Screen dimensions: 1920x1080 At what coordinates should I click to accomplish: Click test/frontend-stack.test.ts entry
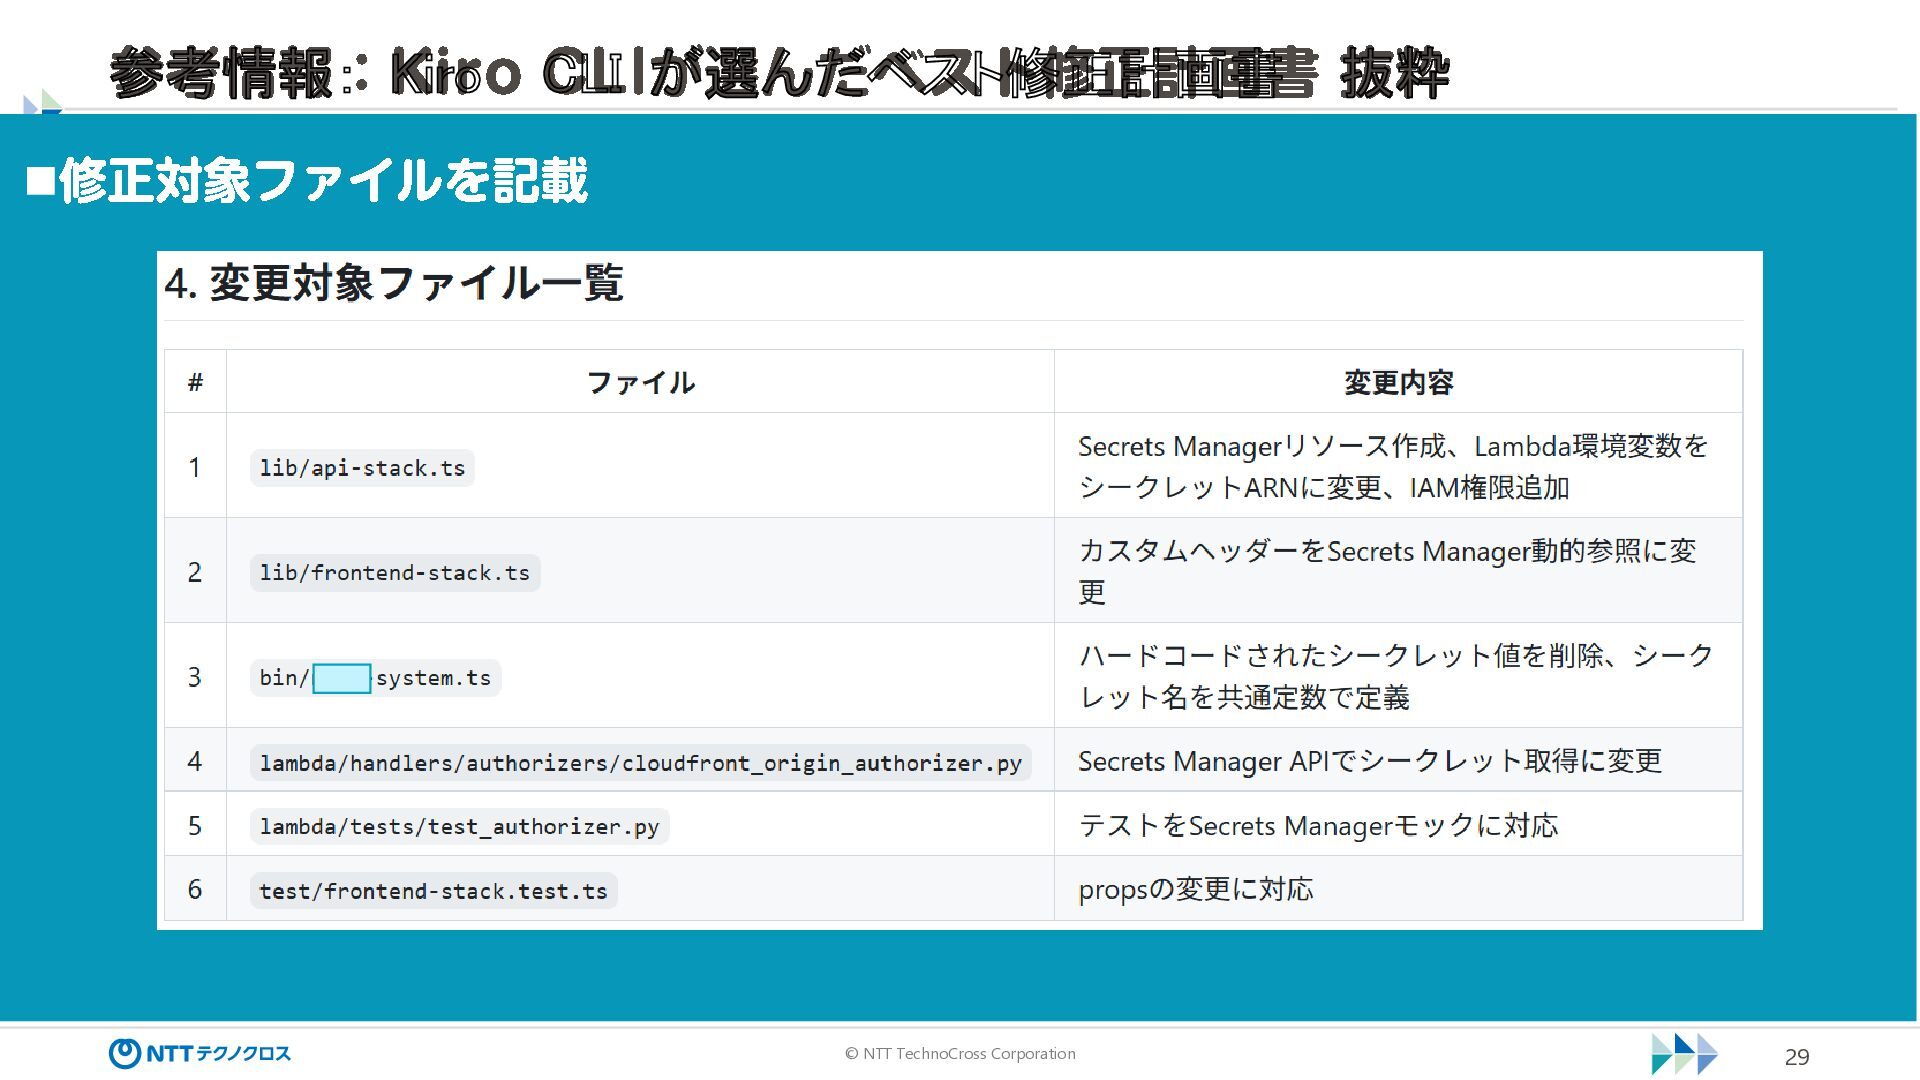(433, 891)
